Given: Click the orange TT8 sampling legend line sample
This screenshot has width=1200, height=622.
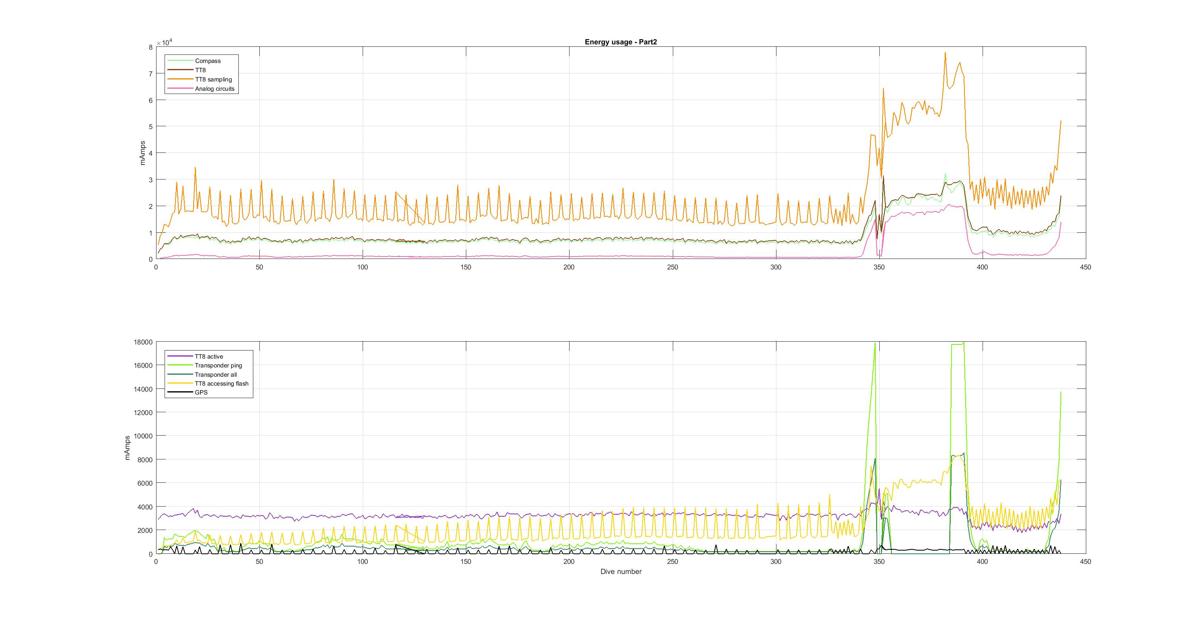Looking at the screenshot, I should click(181, 79).
